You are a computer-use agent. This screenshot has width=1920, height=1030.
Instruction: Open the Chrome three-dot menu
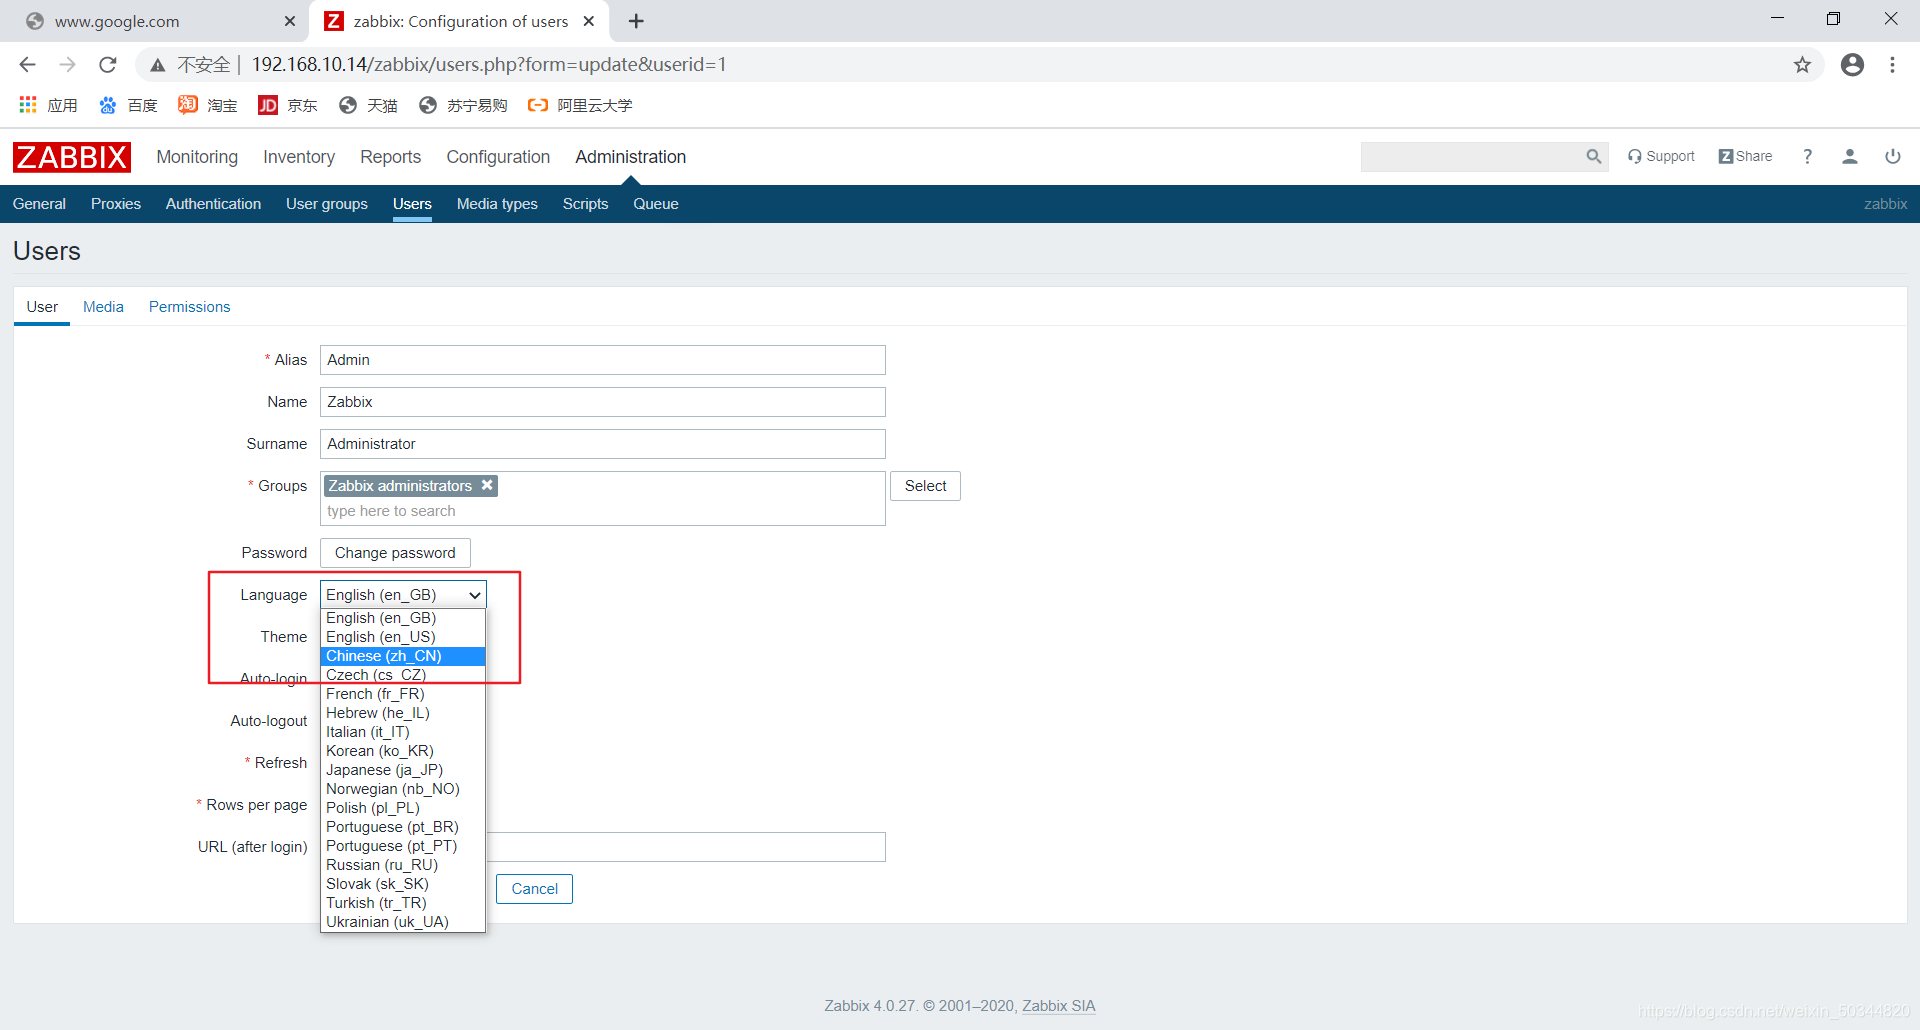1892,65
